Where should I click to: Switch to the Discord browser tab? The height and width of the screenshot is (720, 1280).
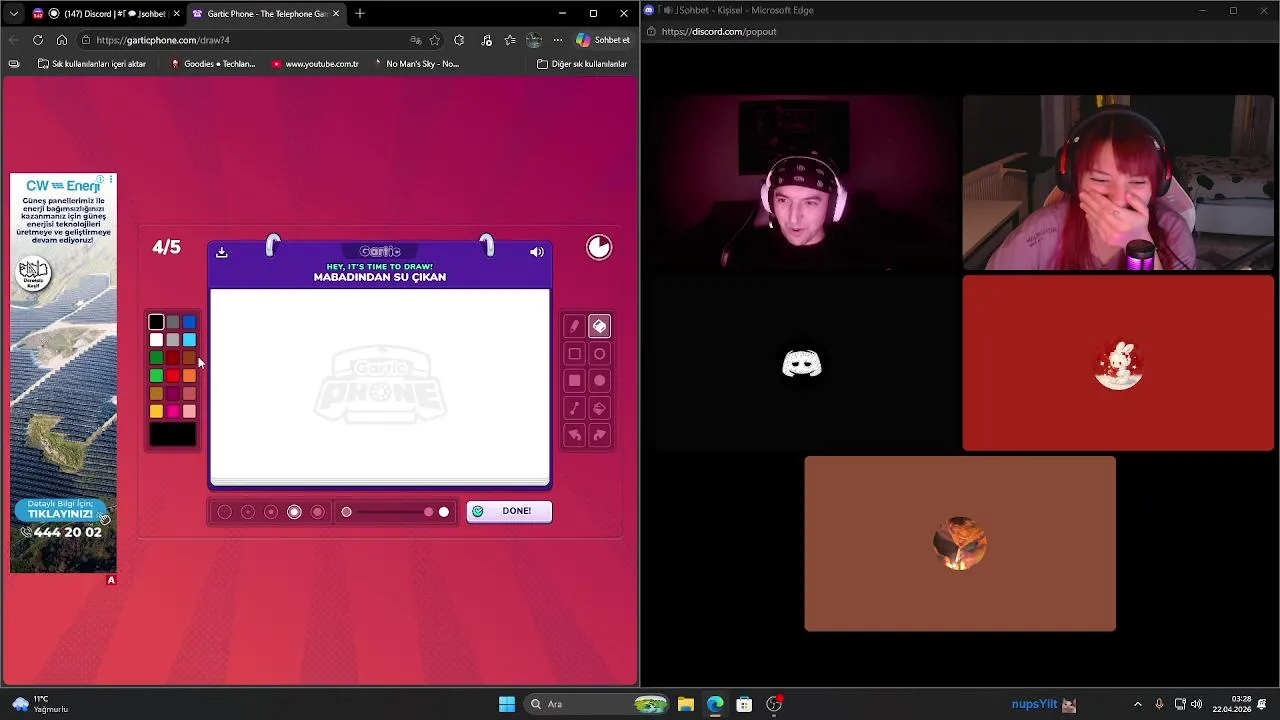(105, 14)
